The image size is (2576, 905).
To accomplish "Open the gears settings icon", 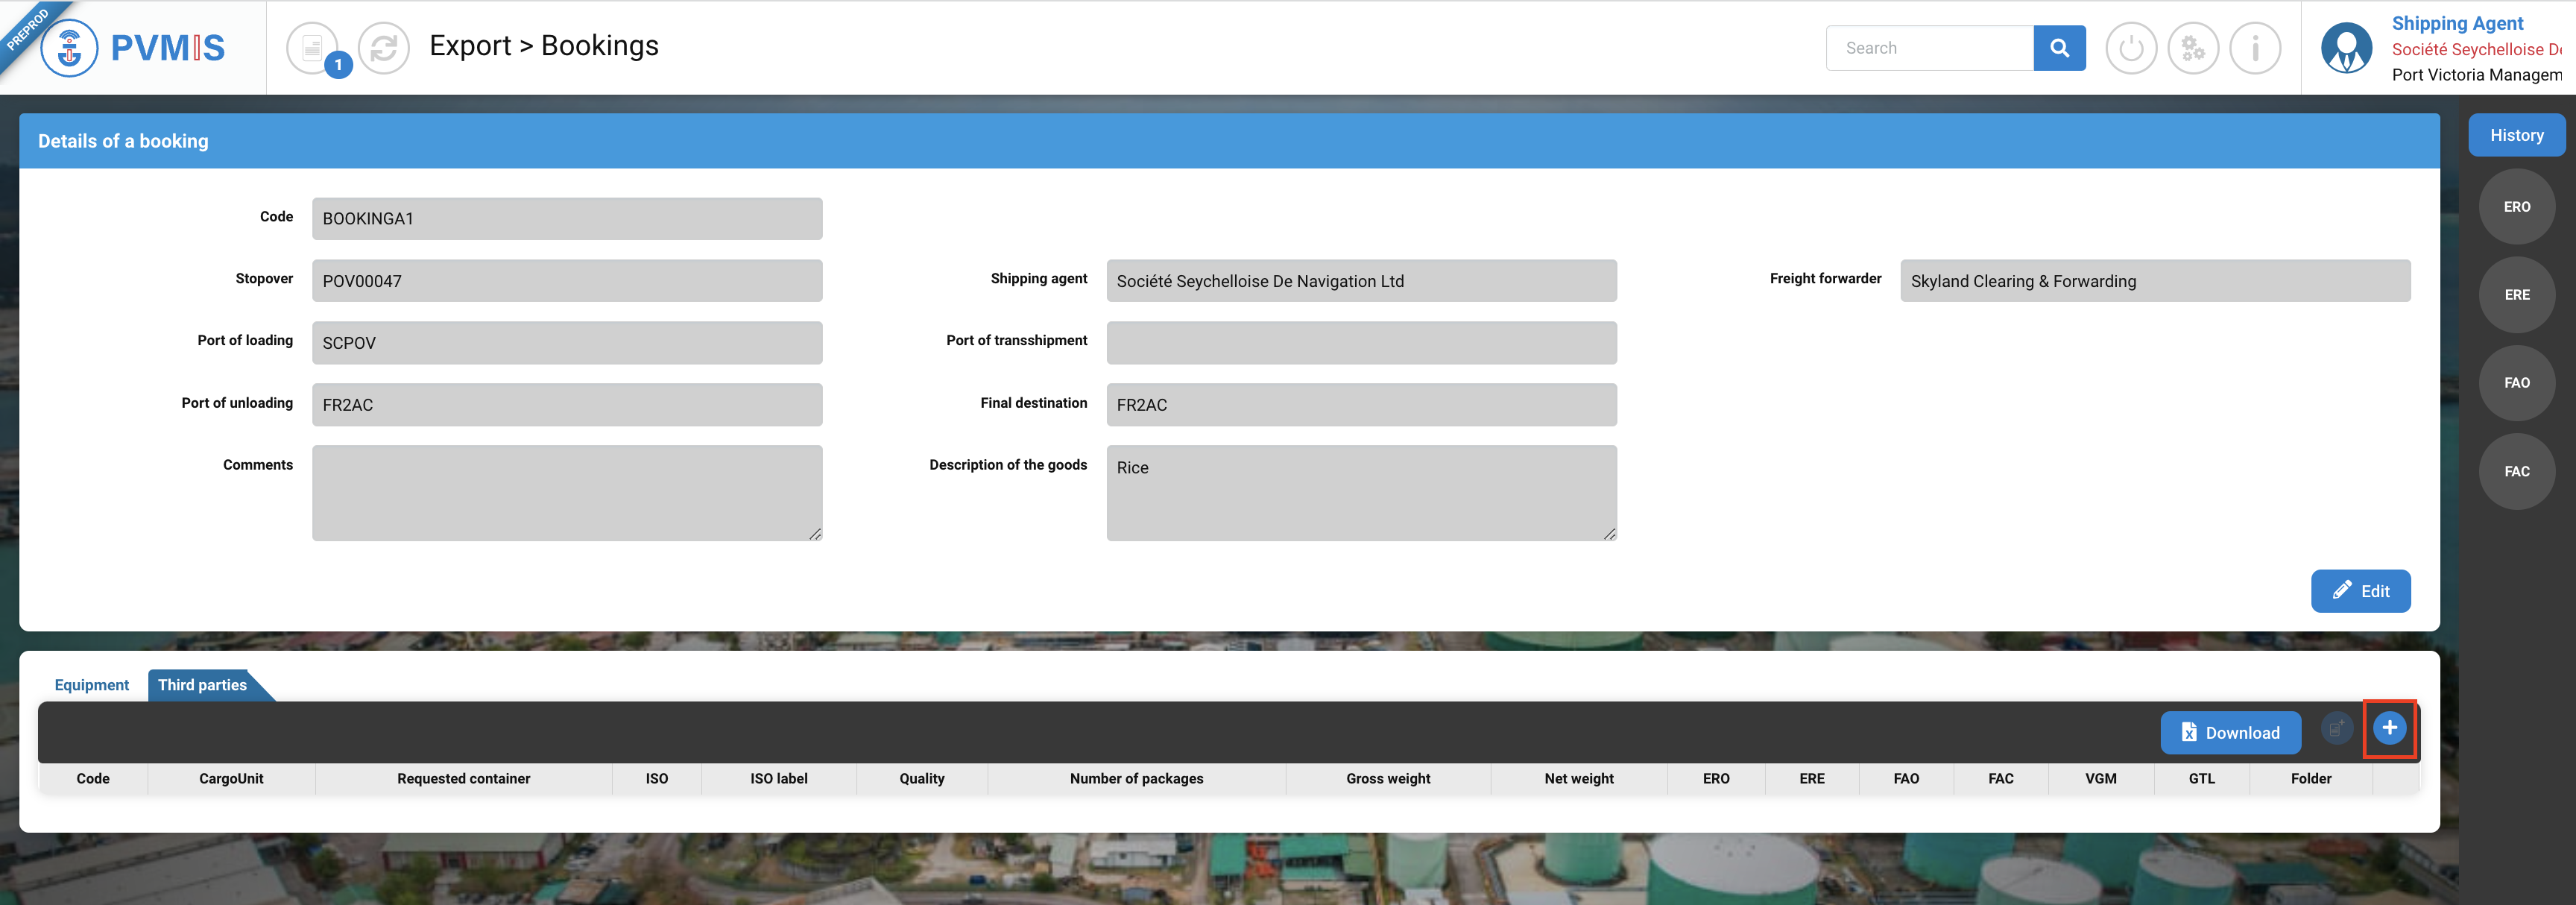I will pyautogui.click(x=2193, y=47).
